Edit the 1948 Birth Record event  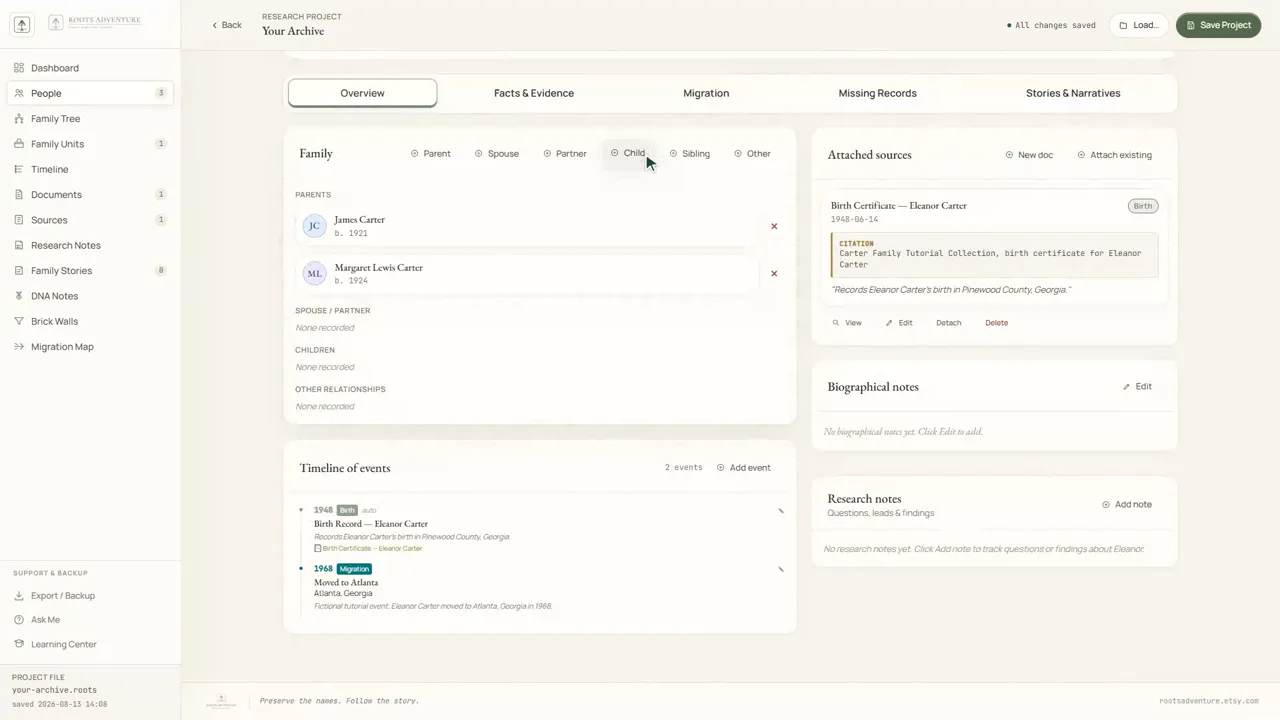tap(781, 511)
